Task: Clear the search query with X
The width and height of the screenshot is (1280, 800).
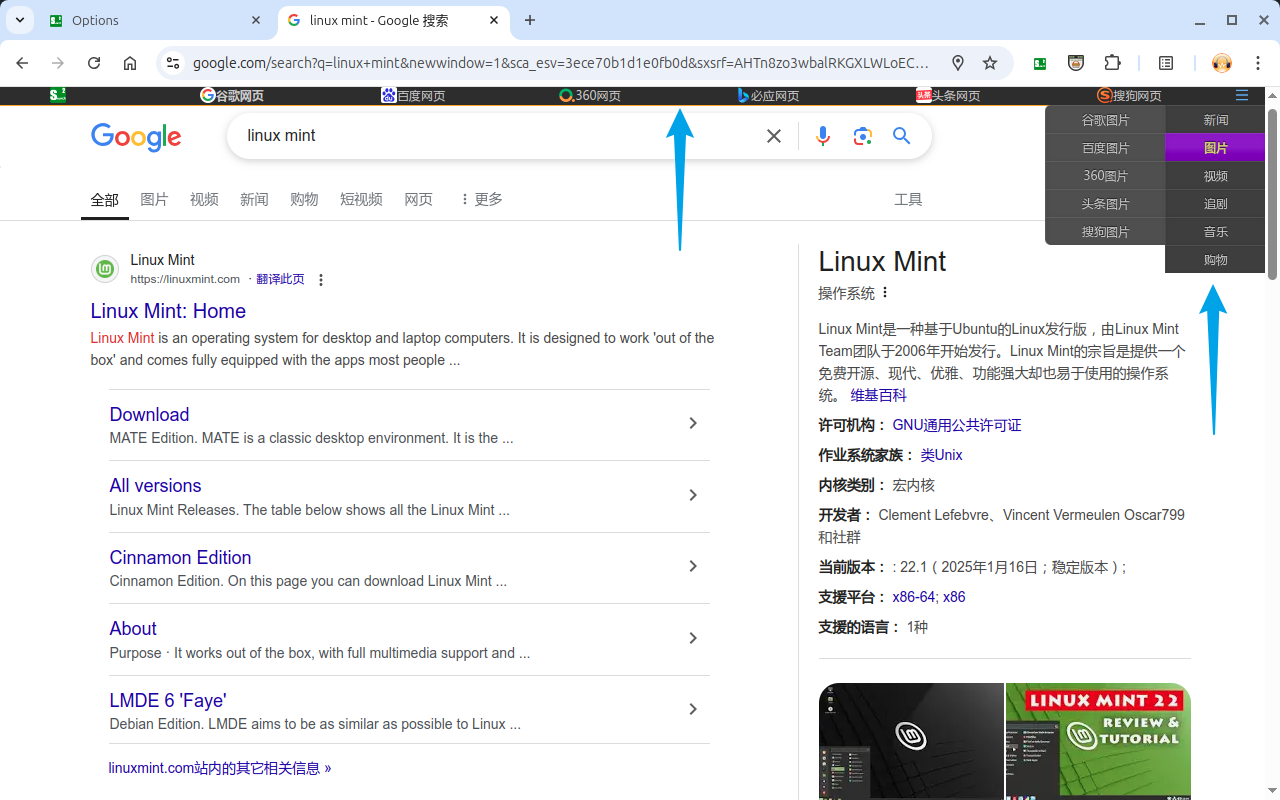Action: [774, 136]
